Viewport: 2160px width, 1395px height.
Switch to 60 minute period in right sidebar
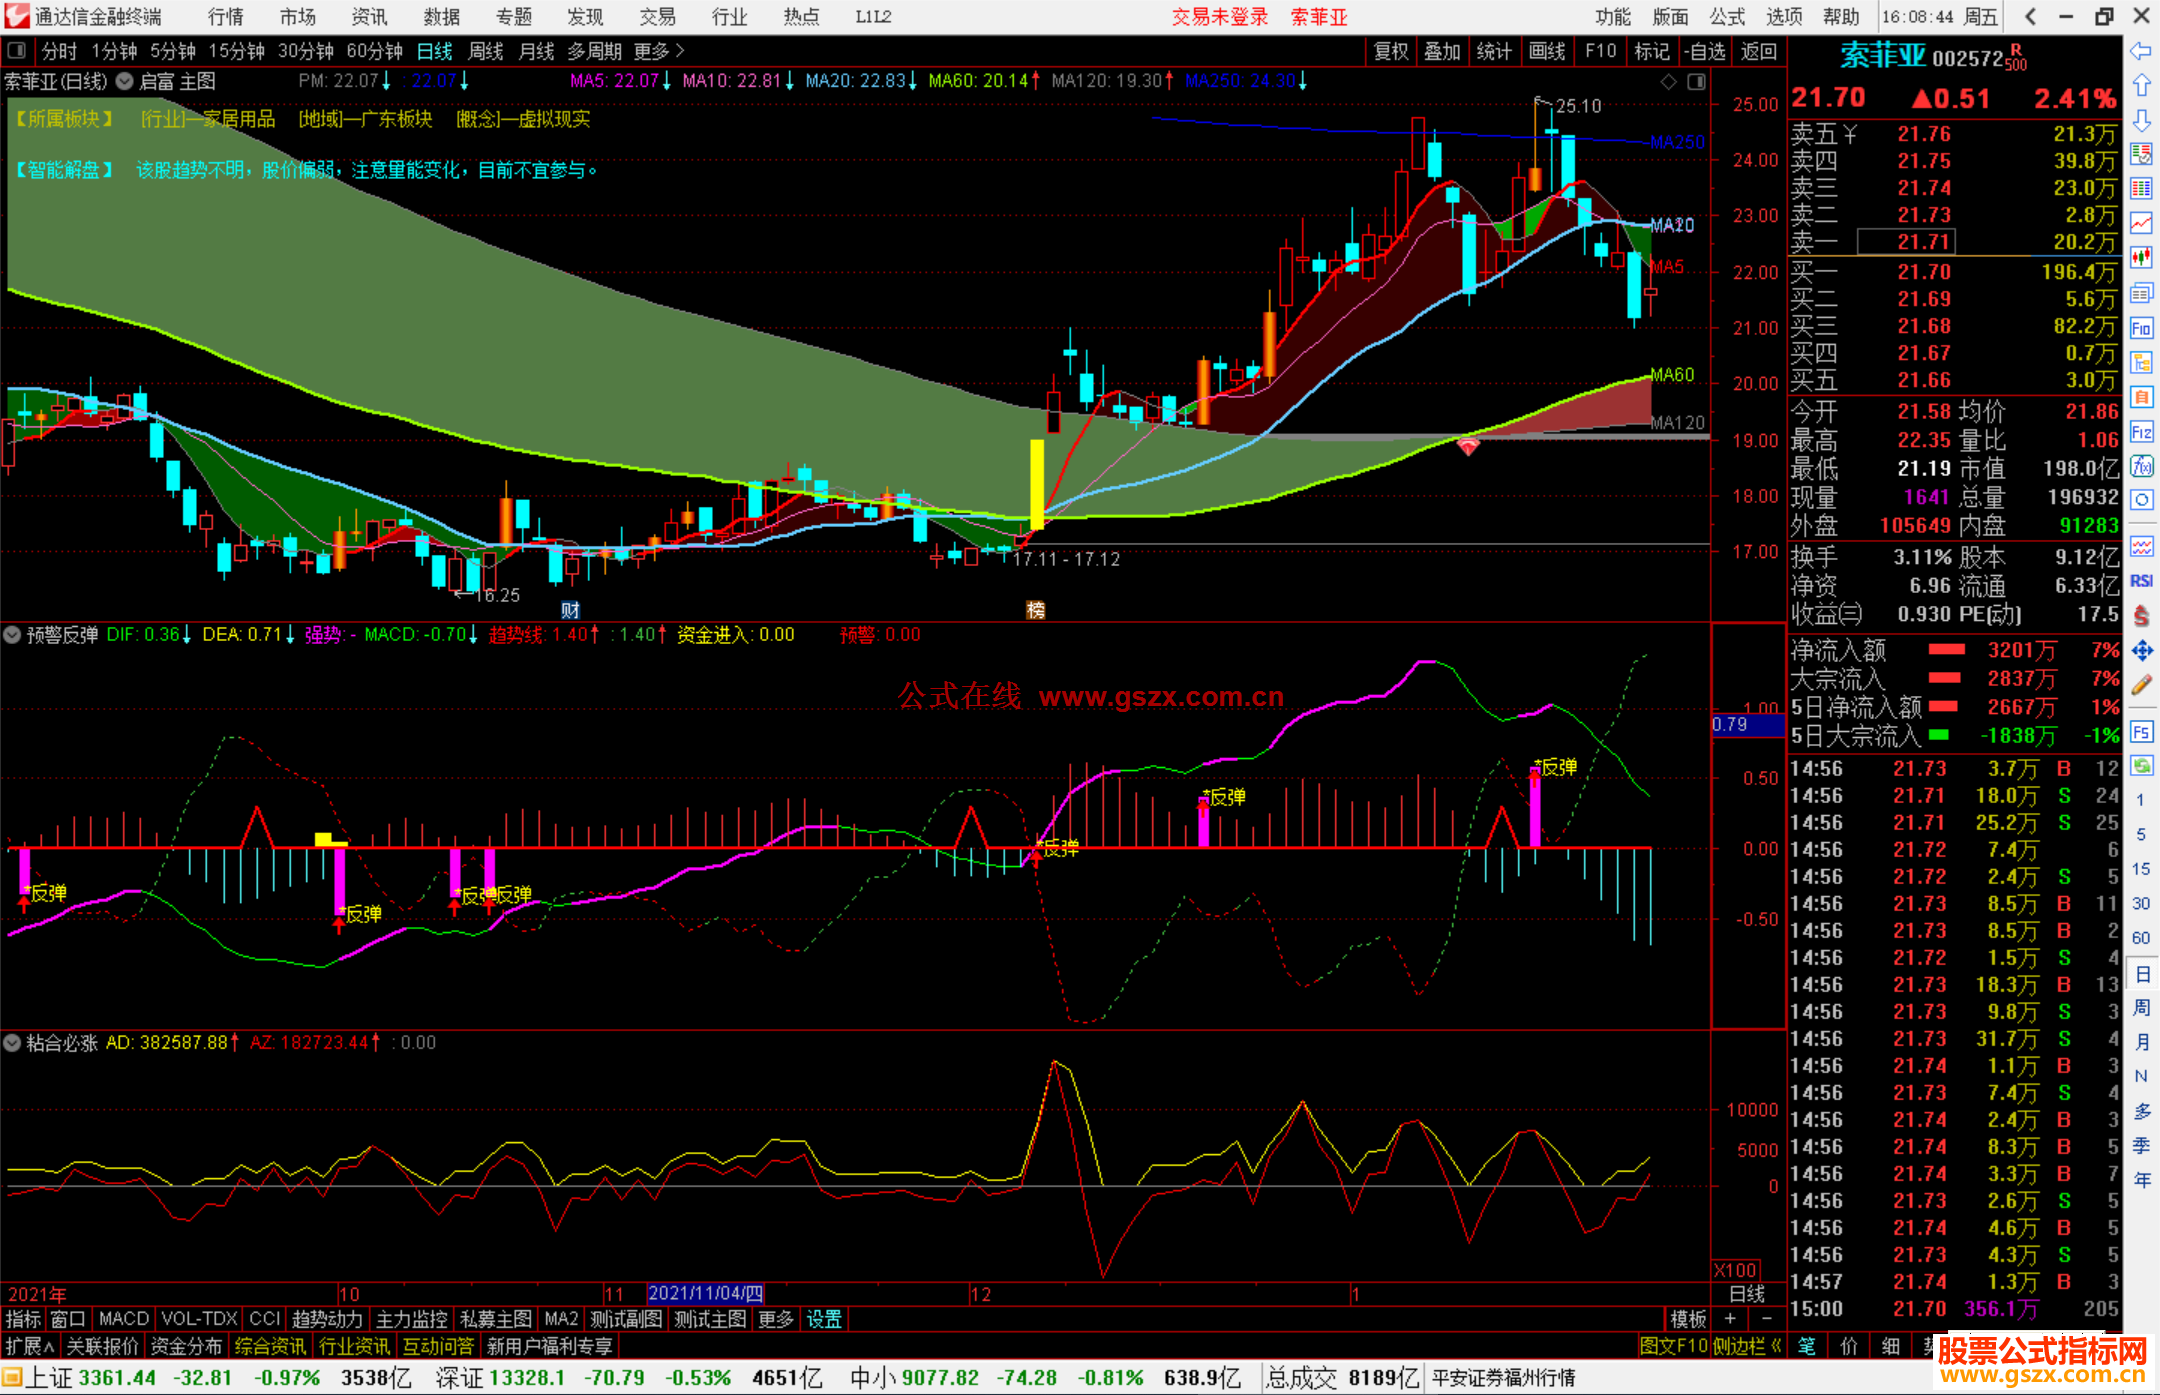pyautogui.click(x=2141, y=938)
